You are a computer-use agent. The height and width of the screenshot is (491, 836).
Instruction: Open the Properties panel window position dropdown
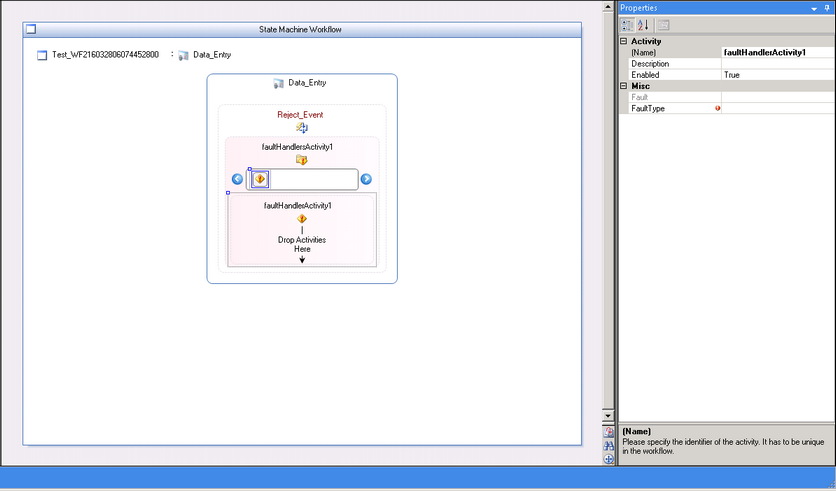pyautogui.click(x=814, y=9)
